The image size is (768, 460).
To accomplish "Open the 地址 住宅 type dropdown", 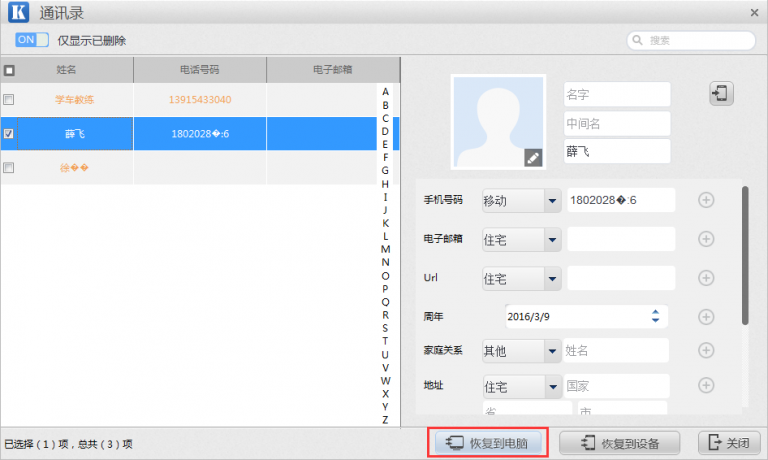I will (x=522, y=387).
